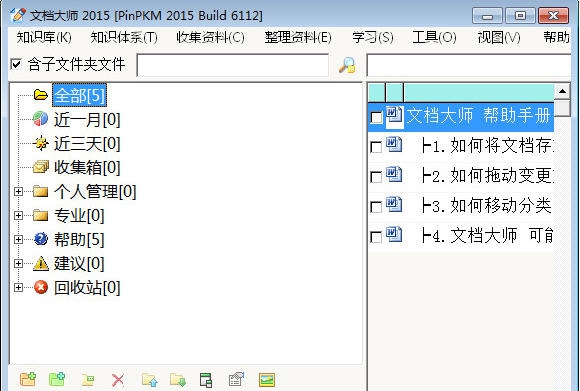Viewport: 580px width, 391px height.
Task: Select the 近一月[0] tree item
Action: [87, 119]
